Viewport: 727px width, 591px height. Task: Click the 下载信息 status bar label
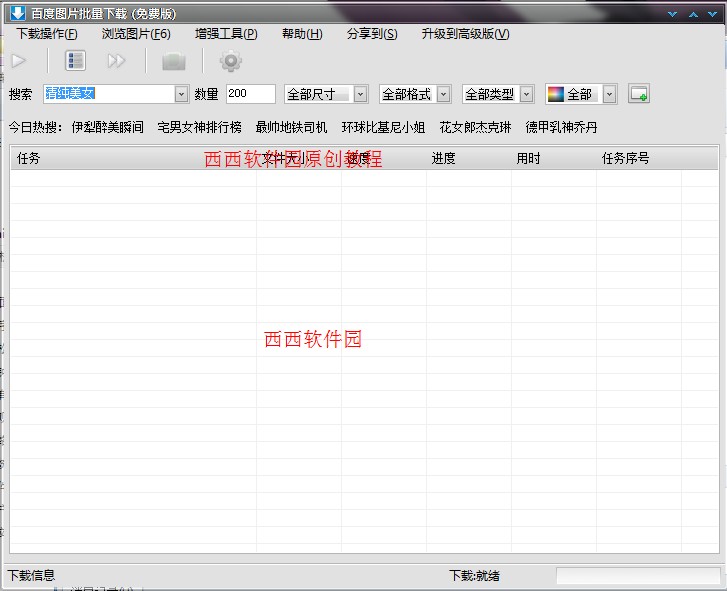coord(31,576)
